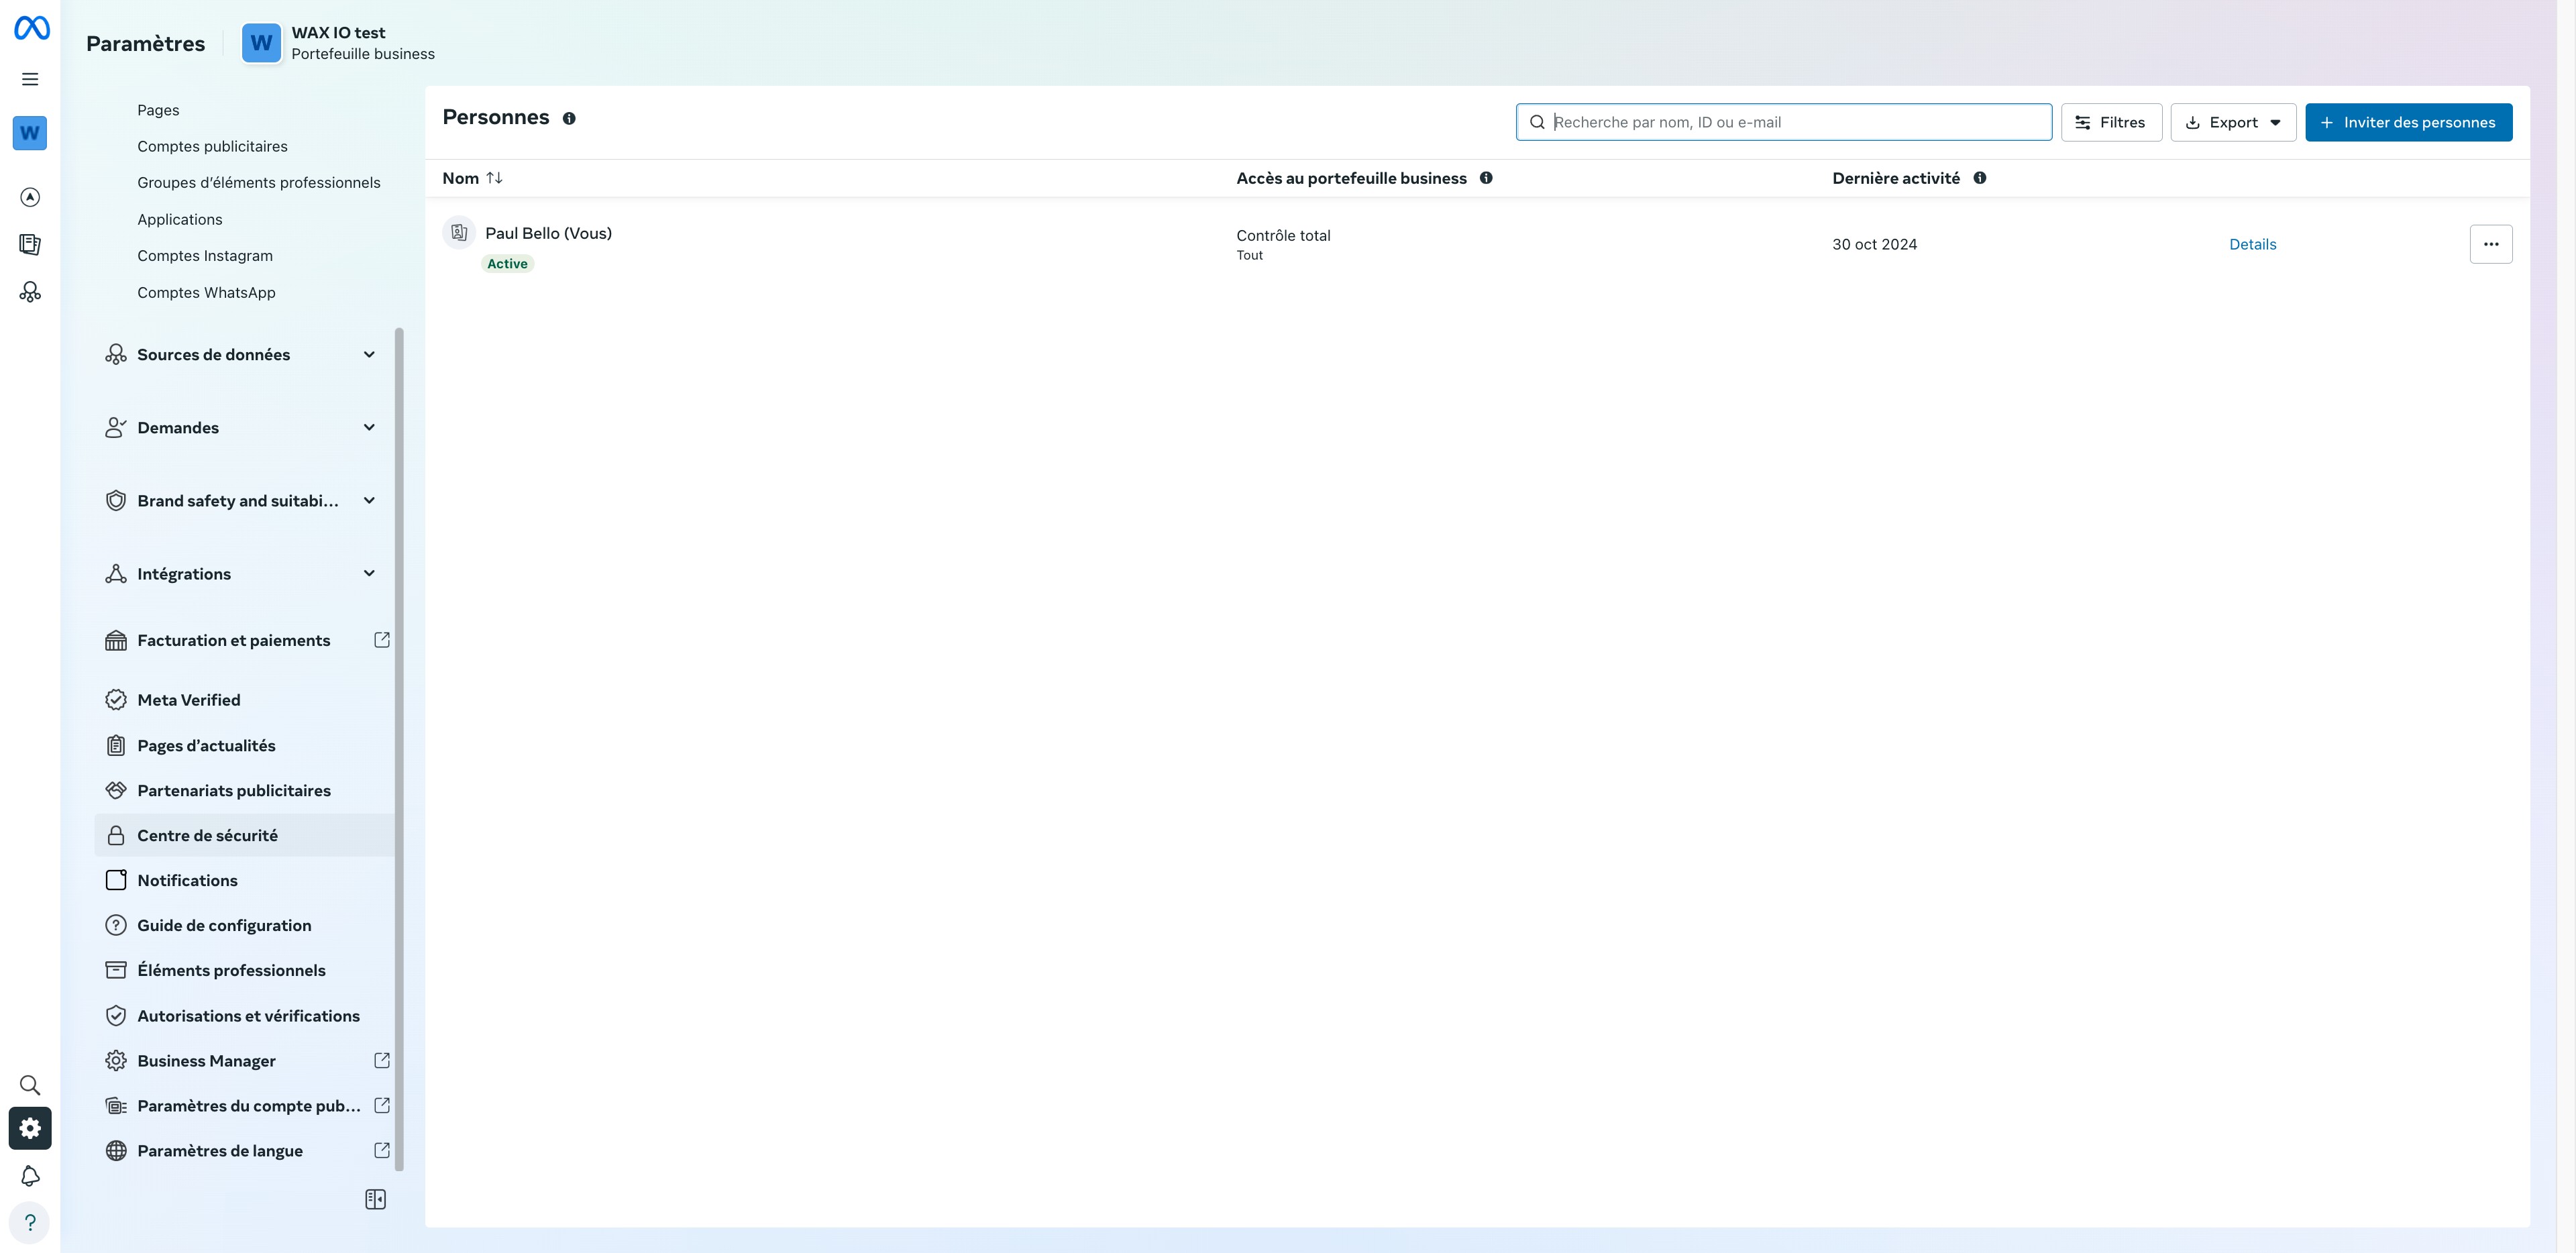Open the notifications bell icon

click(x=30, y=1176)
